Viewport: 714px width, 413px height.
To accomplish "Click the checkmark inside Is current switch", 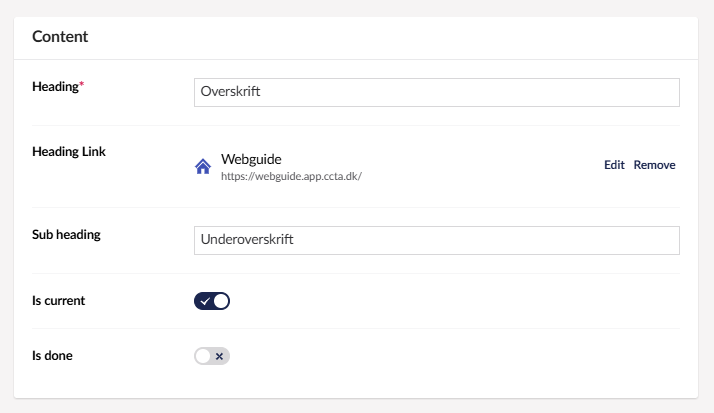I will pyautogui.click(x=204, y=301).
